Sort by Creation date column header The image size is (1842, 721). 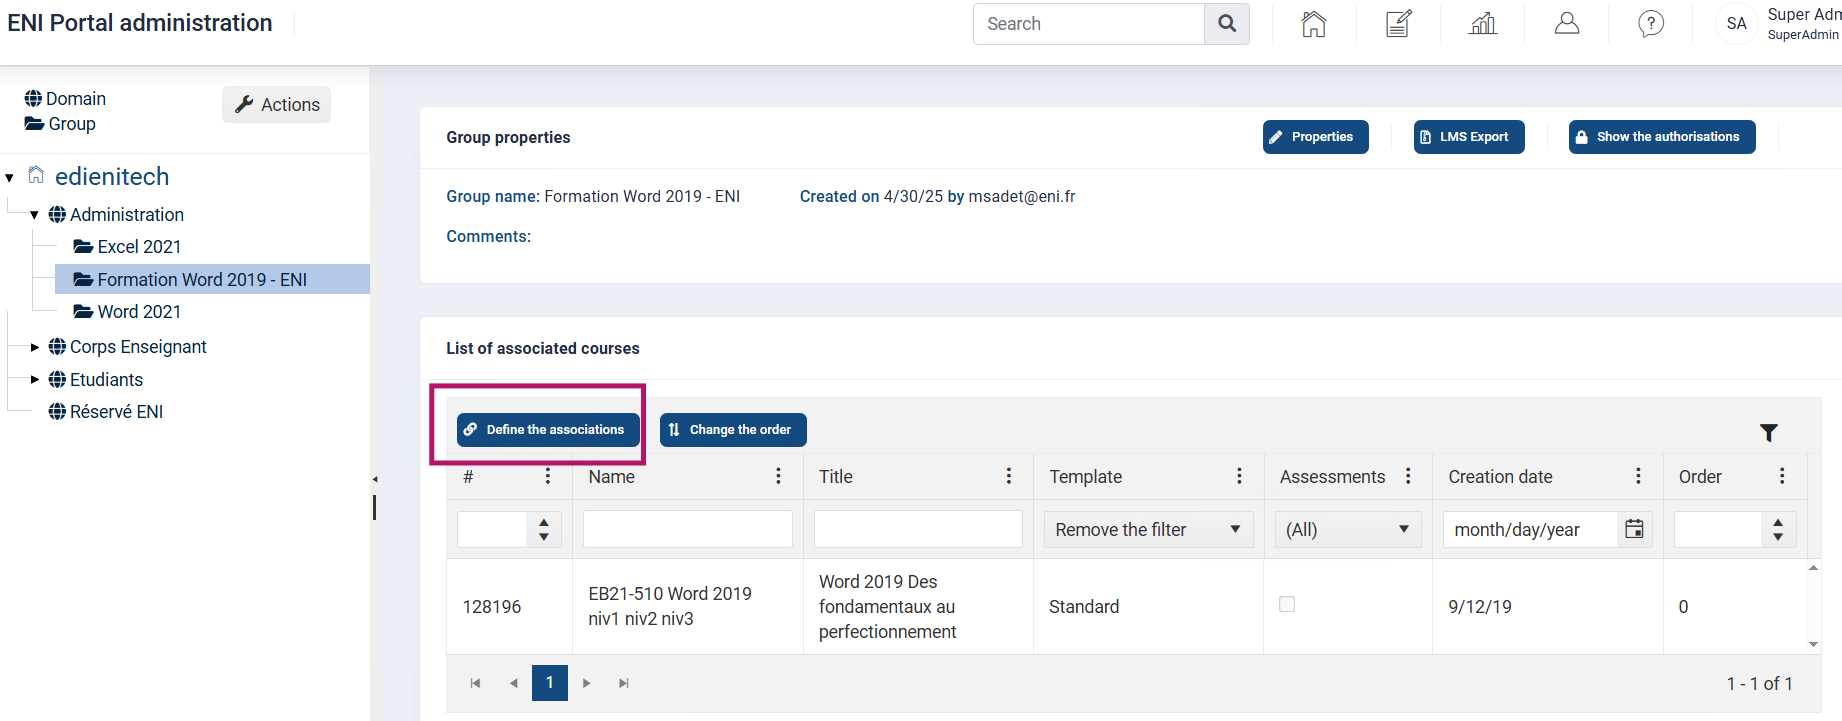1500,477
